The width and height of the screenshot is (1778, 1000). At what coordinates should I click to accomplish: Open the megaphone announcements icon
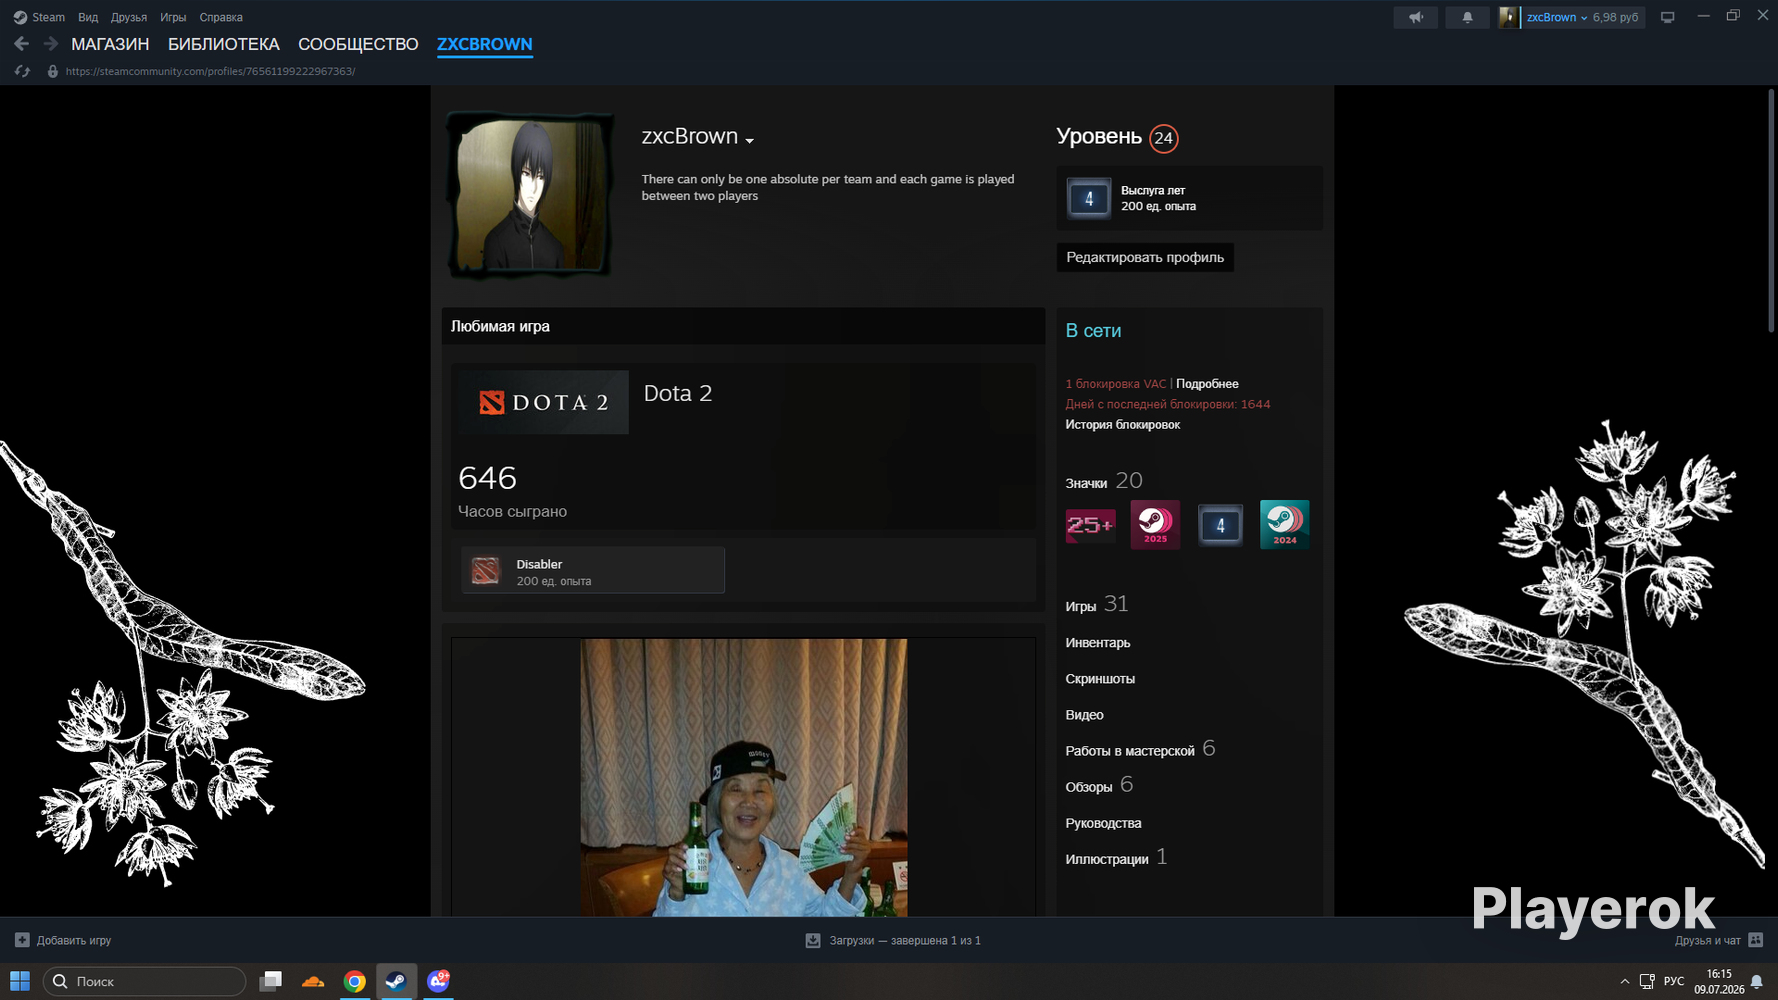(x=1416, y=17)
